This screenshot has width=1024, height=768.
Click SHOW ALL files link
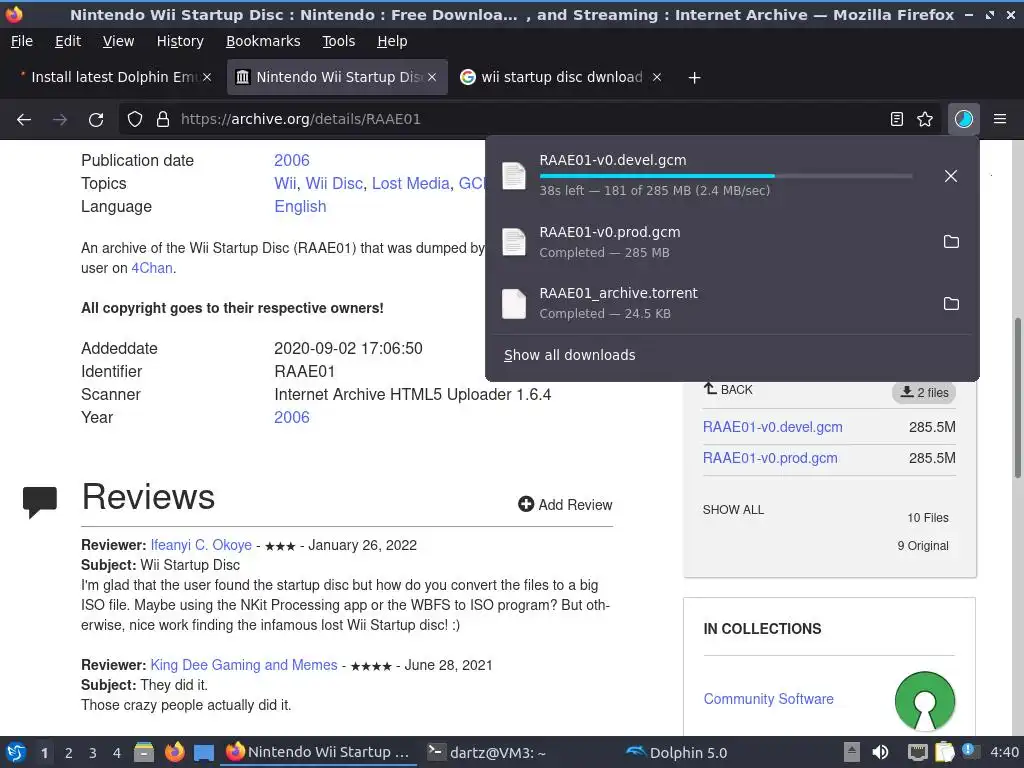tap(733, 510)
